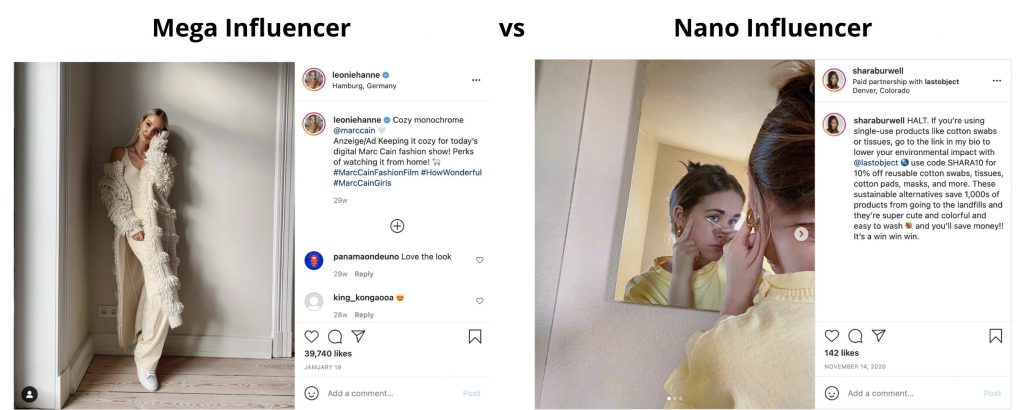
Task: Like the leoniehanne post with heart icon
Action: pos(312,336)
